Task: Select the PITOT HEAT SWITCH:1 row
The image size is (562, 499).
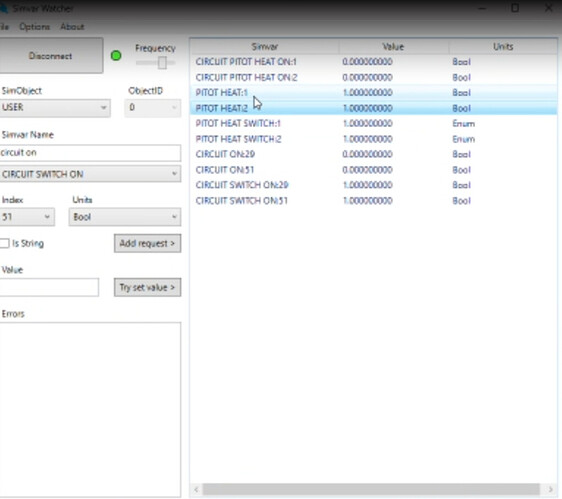Action: (373, 124)
